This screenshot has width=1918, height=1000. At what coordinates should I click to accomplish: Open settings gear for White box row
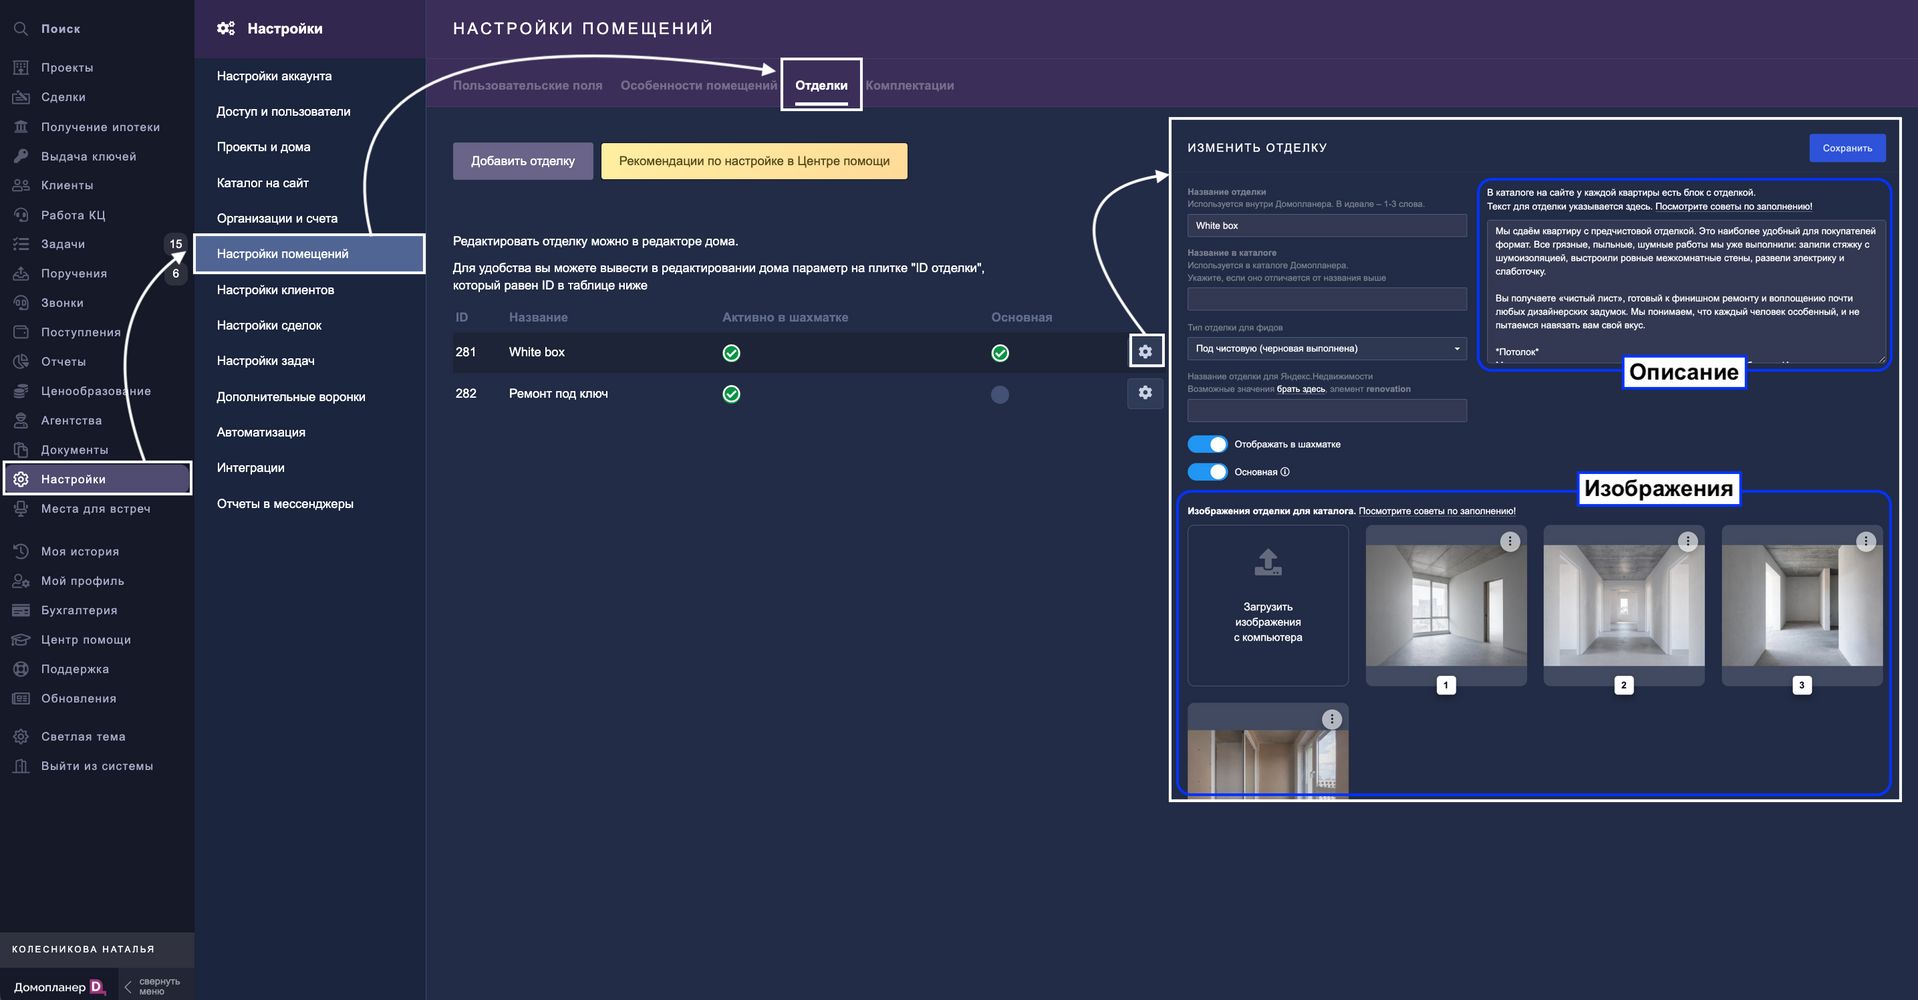(x=1145, y=352)
